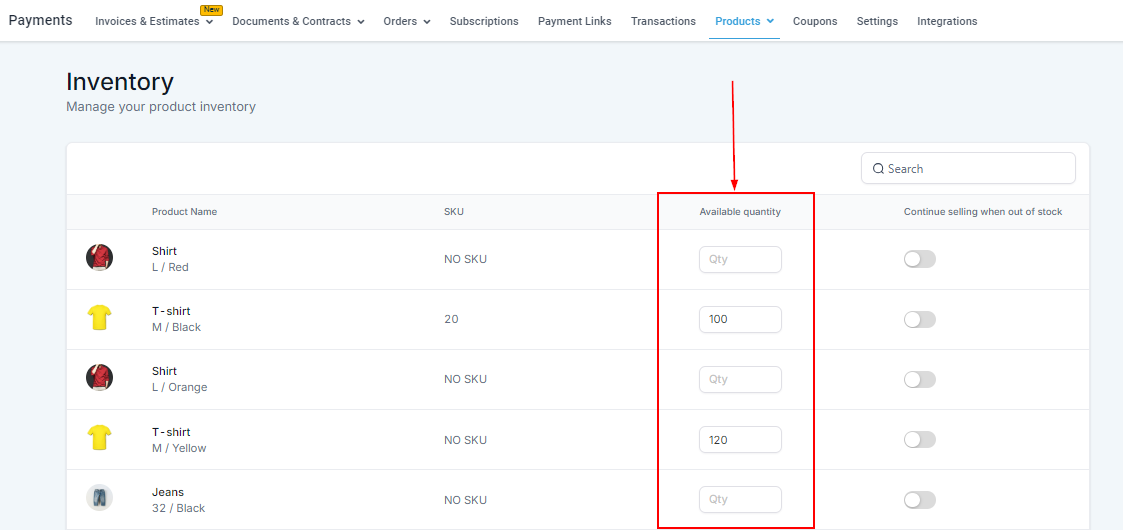Go to the Settings tab
1123x530 pixels.
click(877, 21)
